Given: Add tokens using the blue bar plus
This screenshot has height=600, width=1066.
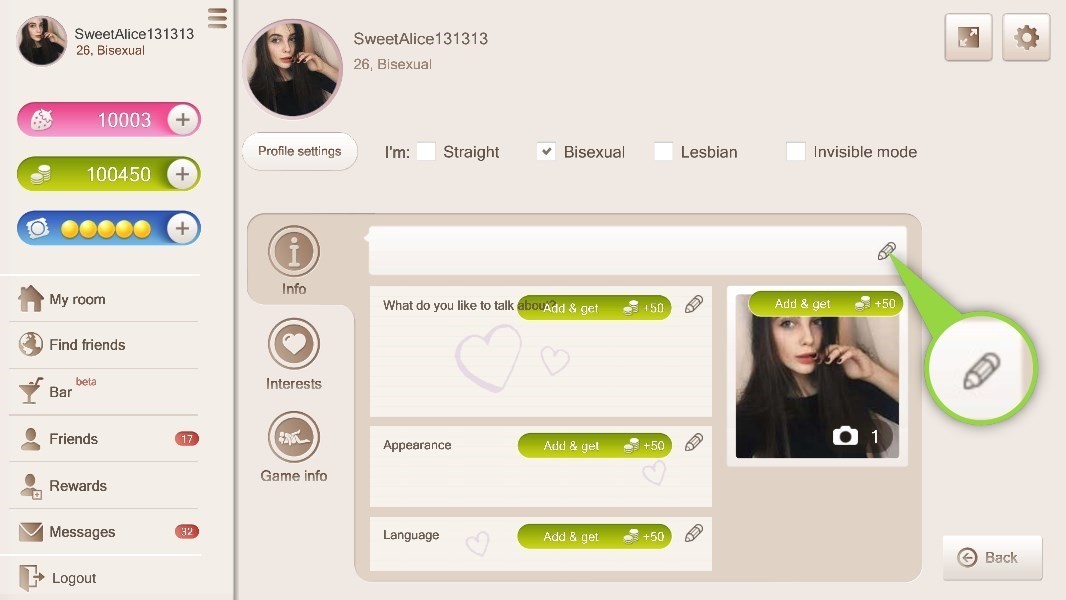Looking at the screenshot, I should (182, 228).
